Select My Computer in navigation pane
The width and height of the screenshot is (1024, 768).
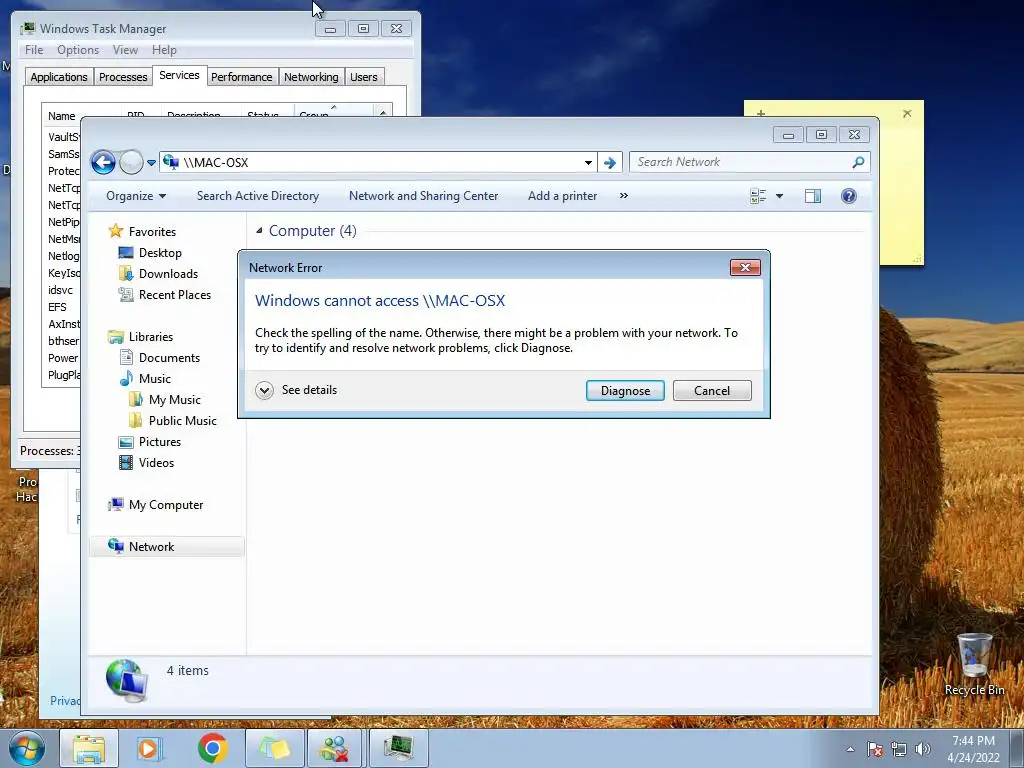(x=166, y=505)
